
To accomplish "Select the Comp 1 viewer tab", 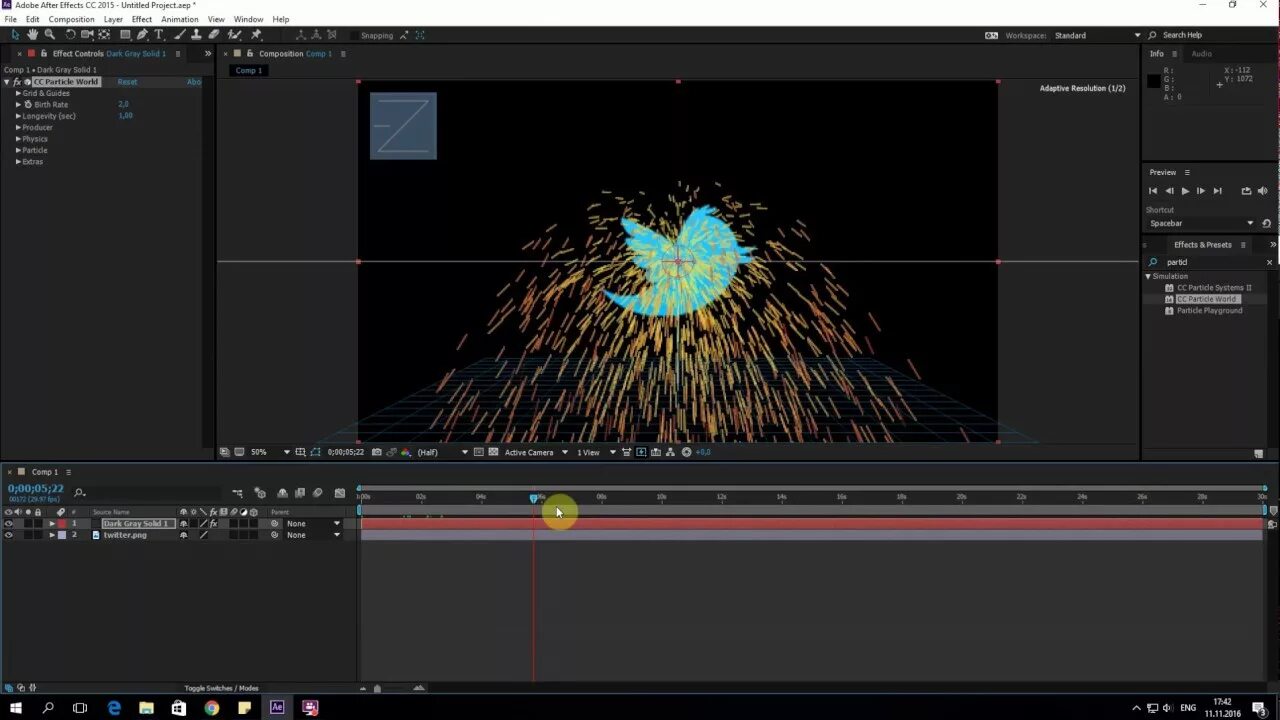I will tap(249, 70).
